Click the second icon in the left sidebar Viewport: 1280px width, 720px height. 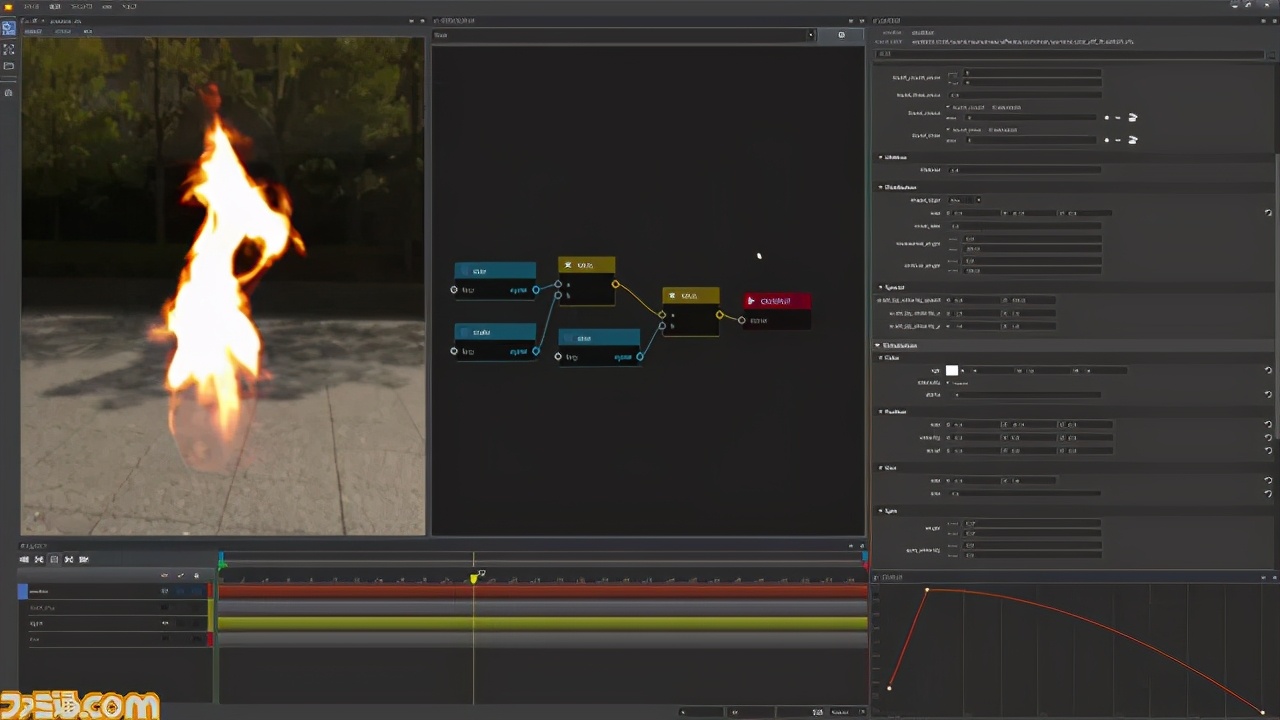point(9,48)
